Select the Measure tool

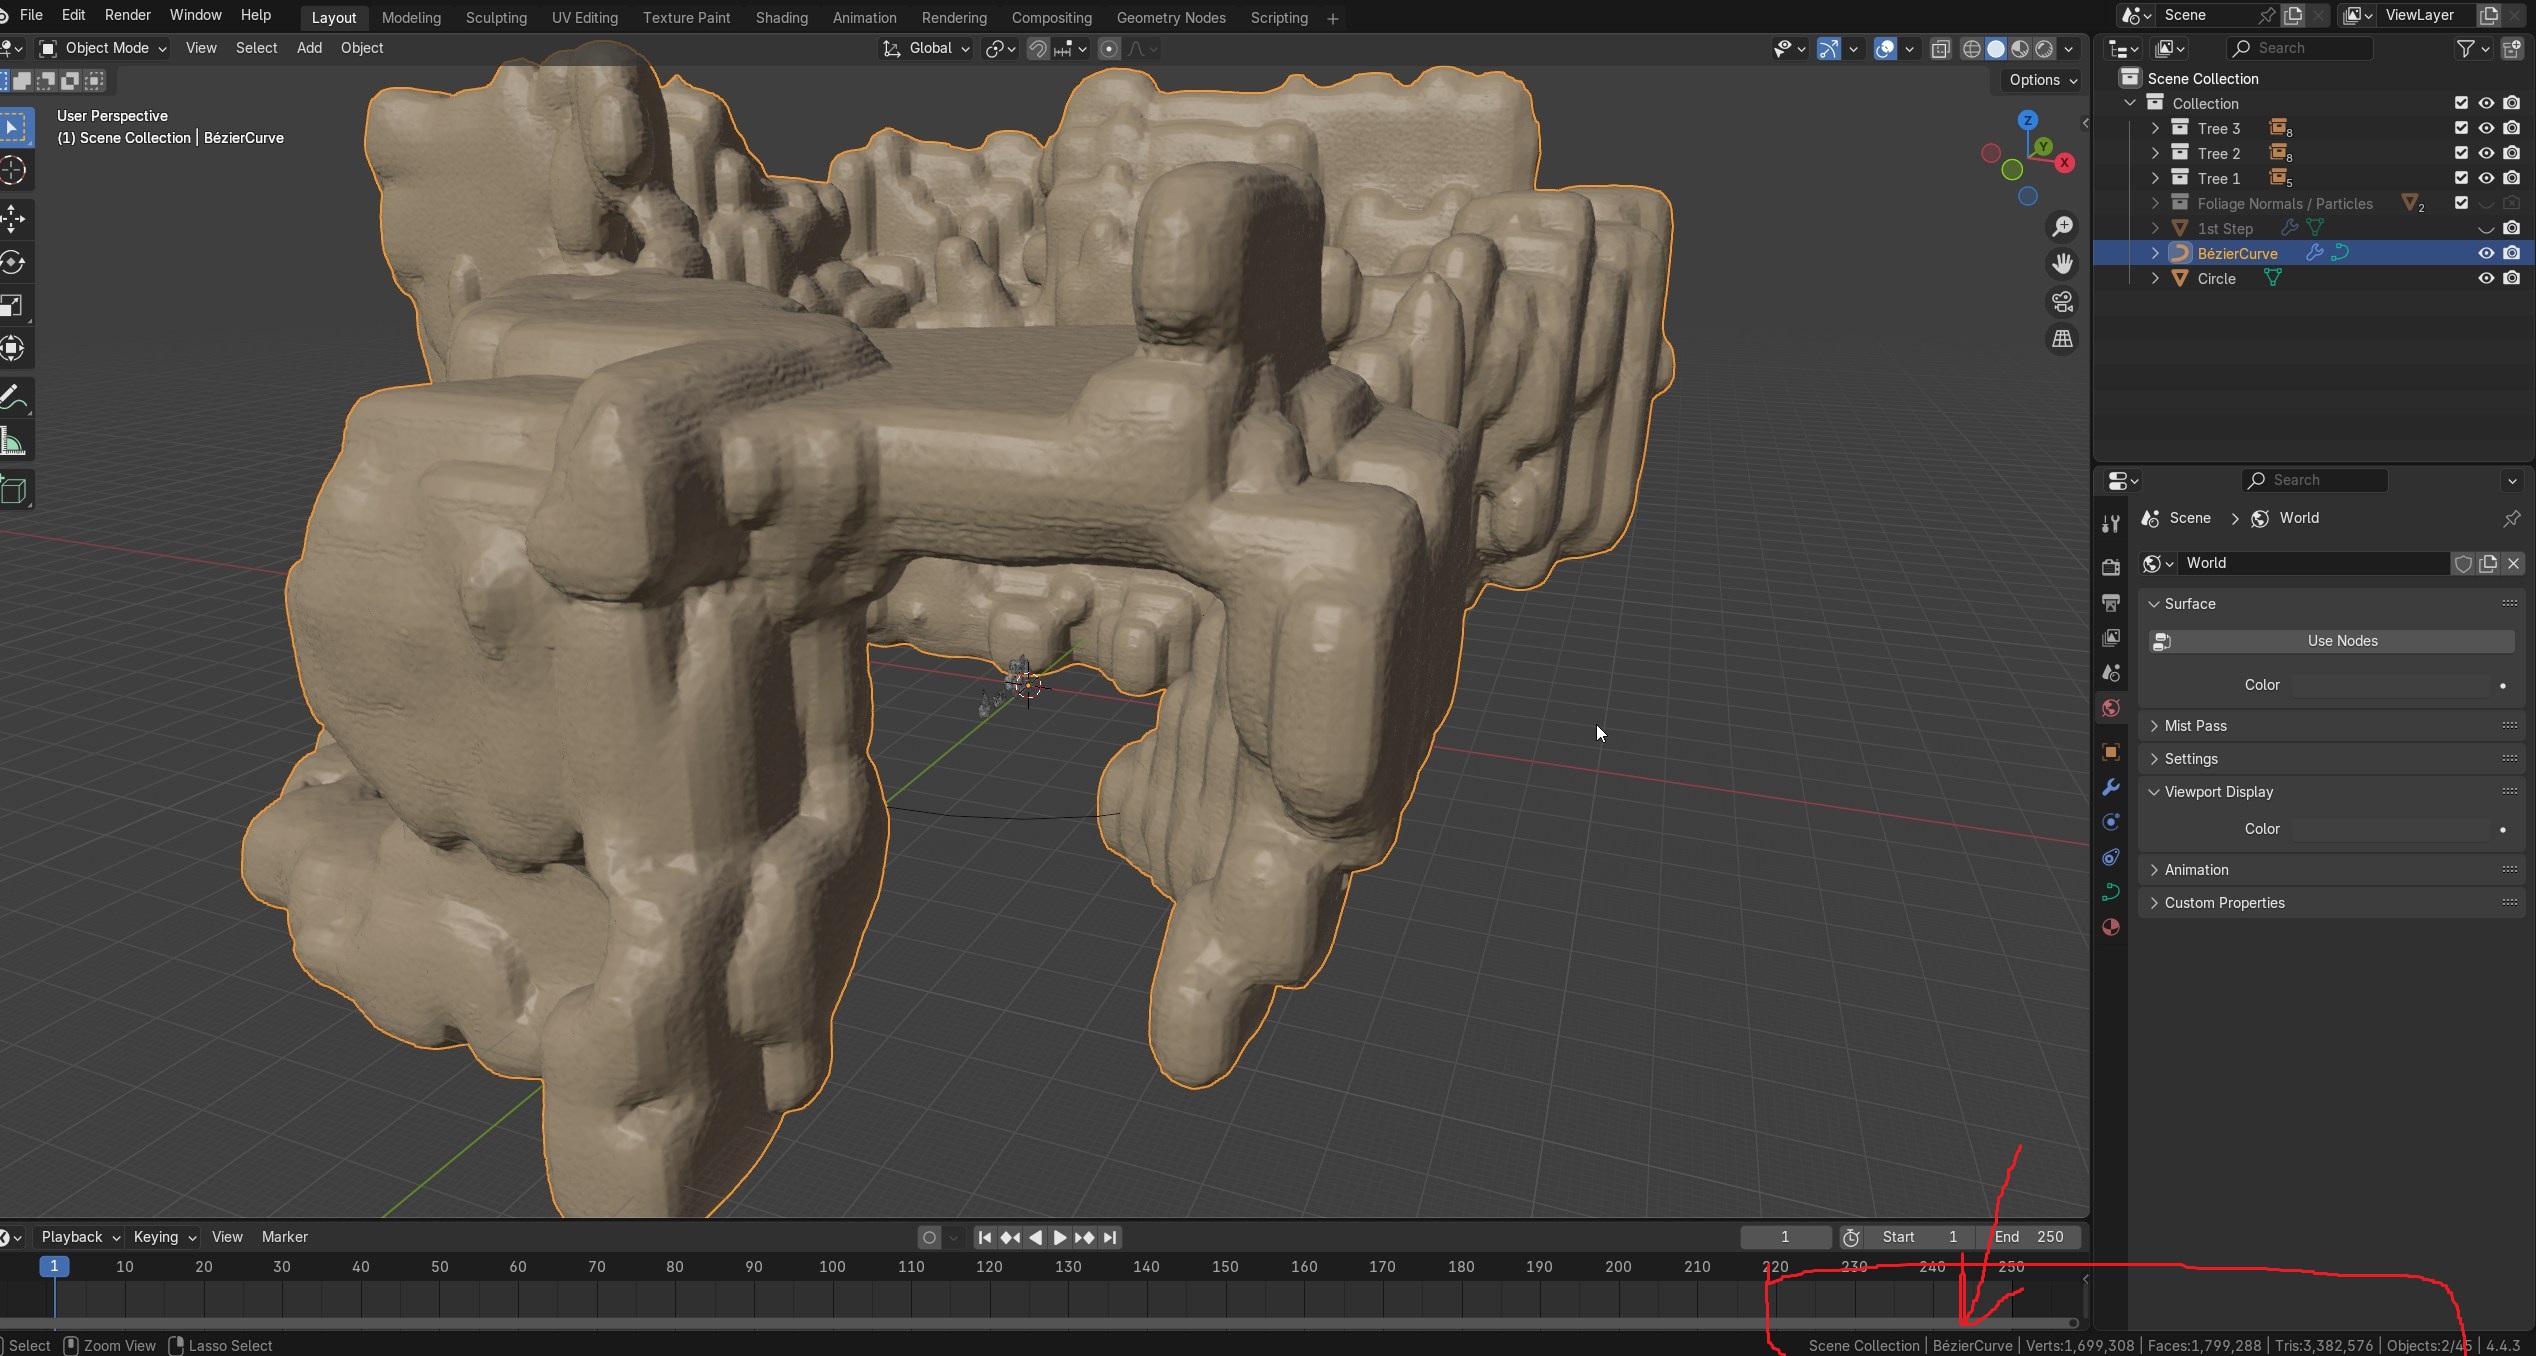[x=13, y=442]
